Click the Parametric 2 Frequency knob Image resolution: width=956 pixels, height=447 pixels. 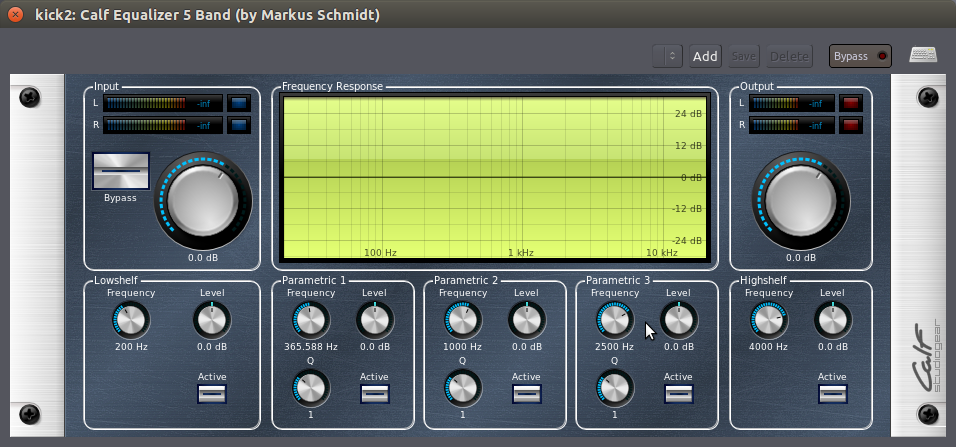(x=463, y=320)
